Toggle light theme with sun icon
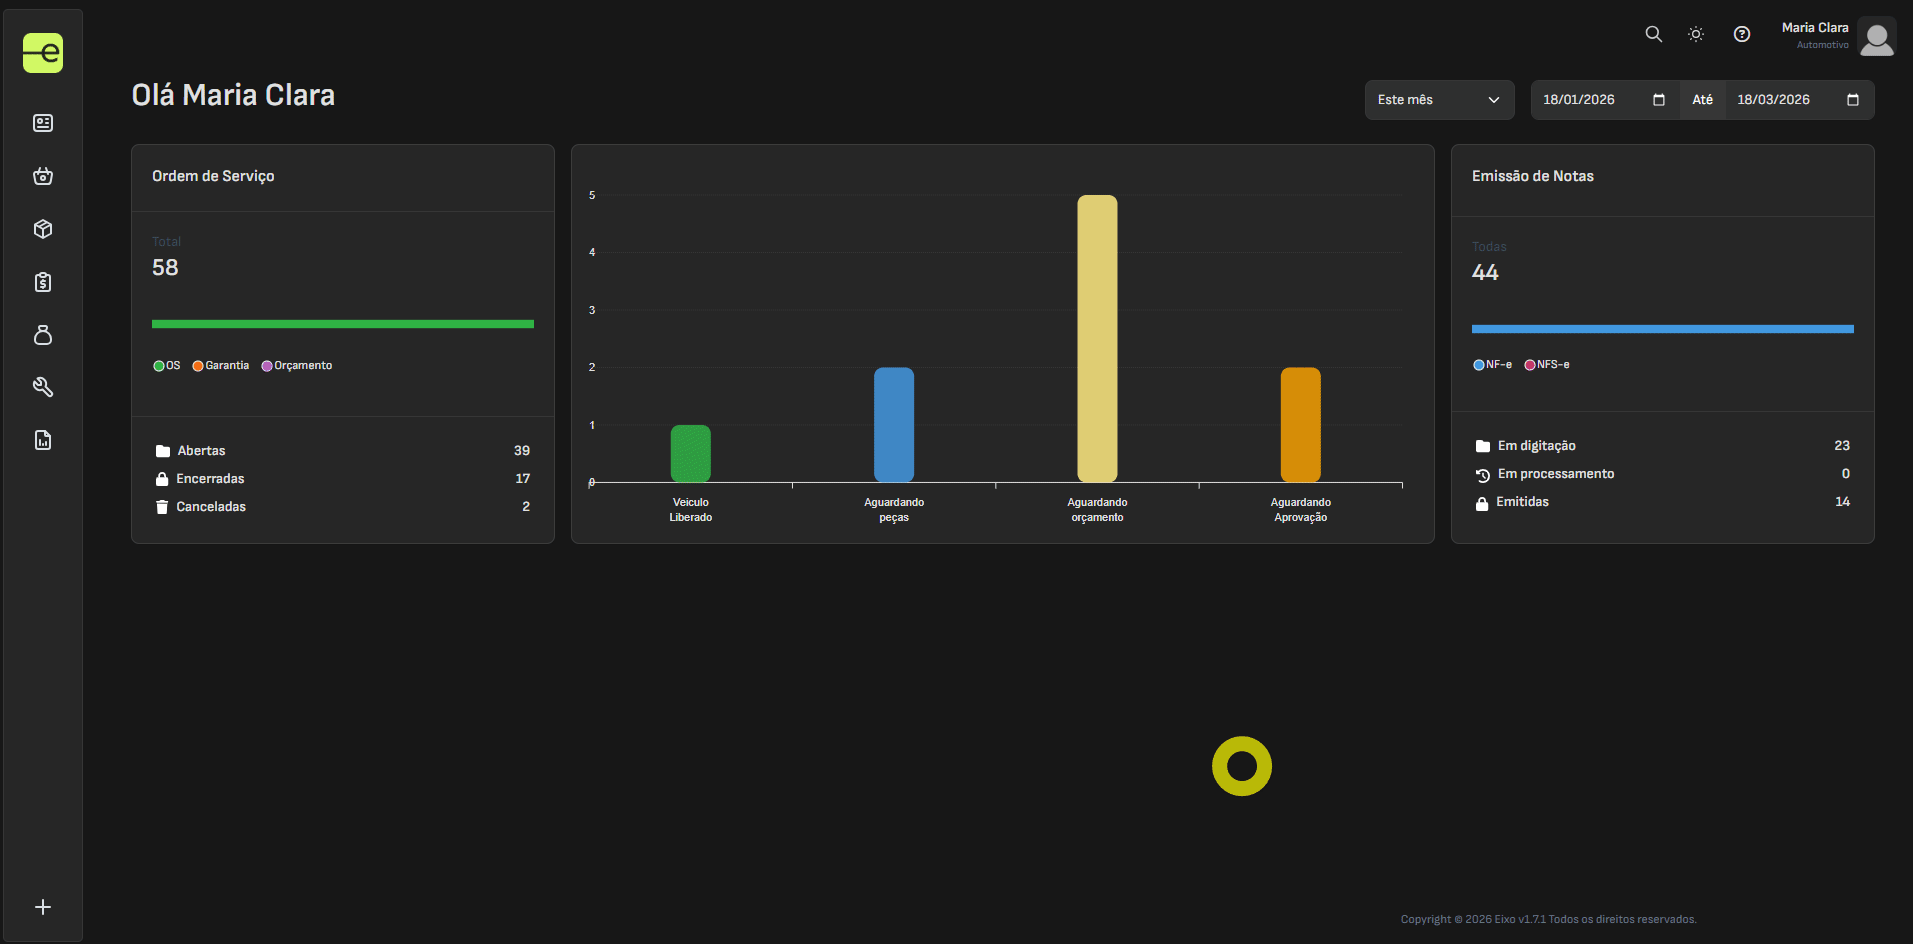The width and height of the screenshot is (1913, 944). tap(1695, 34)
